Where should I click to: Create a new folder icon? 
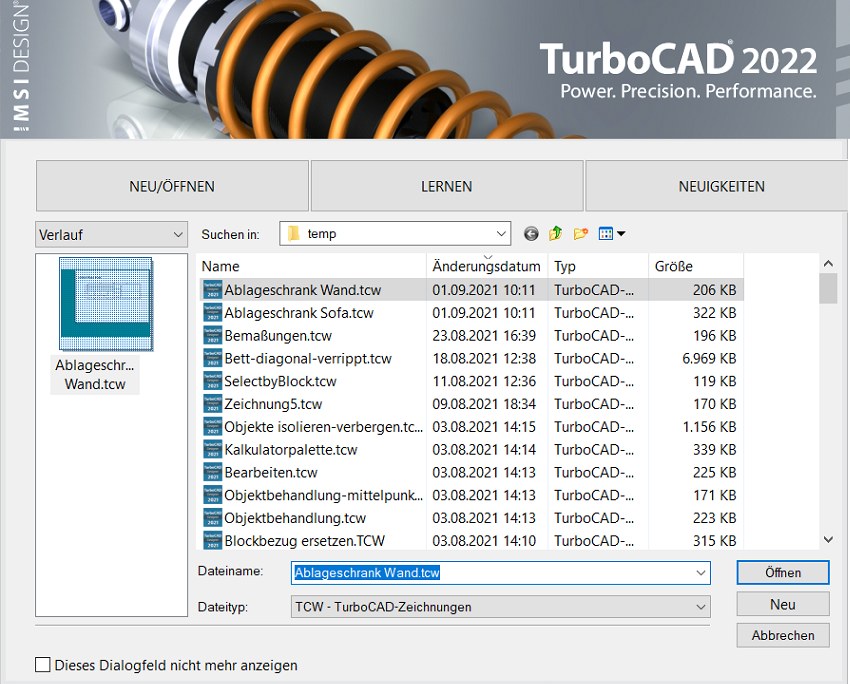[x=581, y=234]
